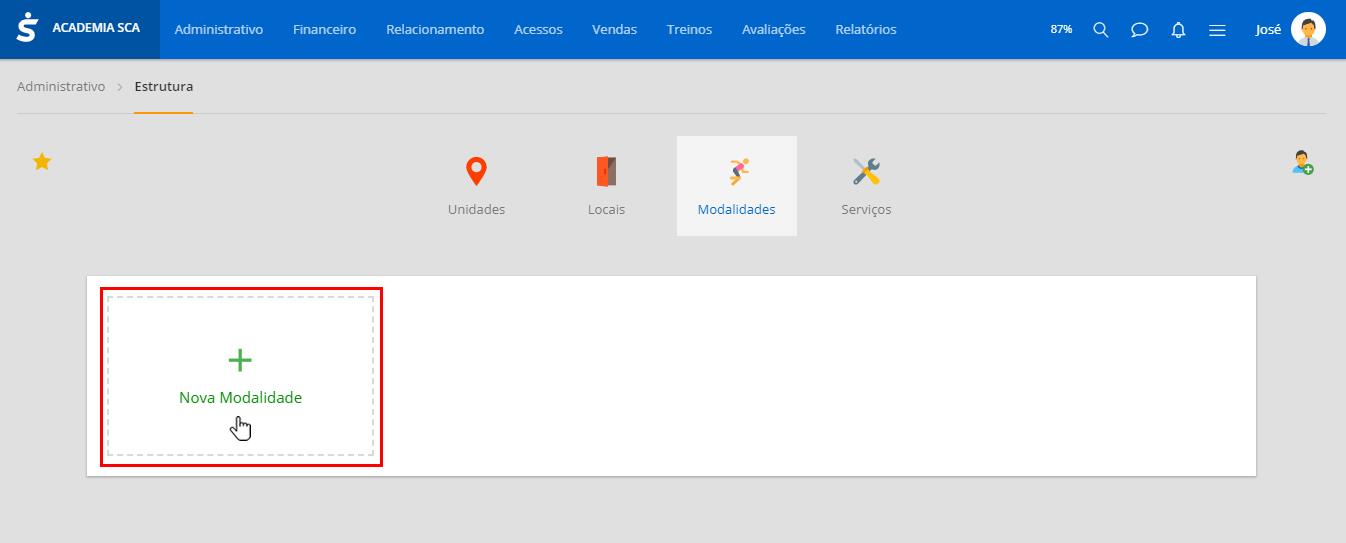1346x543 pixels.
Task: Select the Locais door icon
Action: (x=606, y=172)
